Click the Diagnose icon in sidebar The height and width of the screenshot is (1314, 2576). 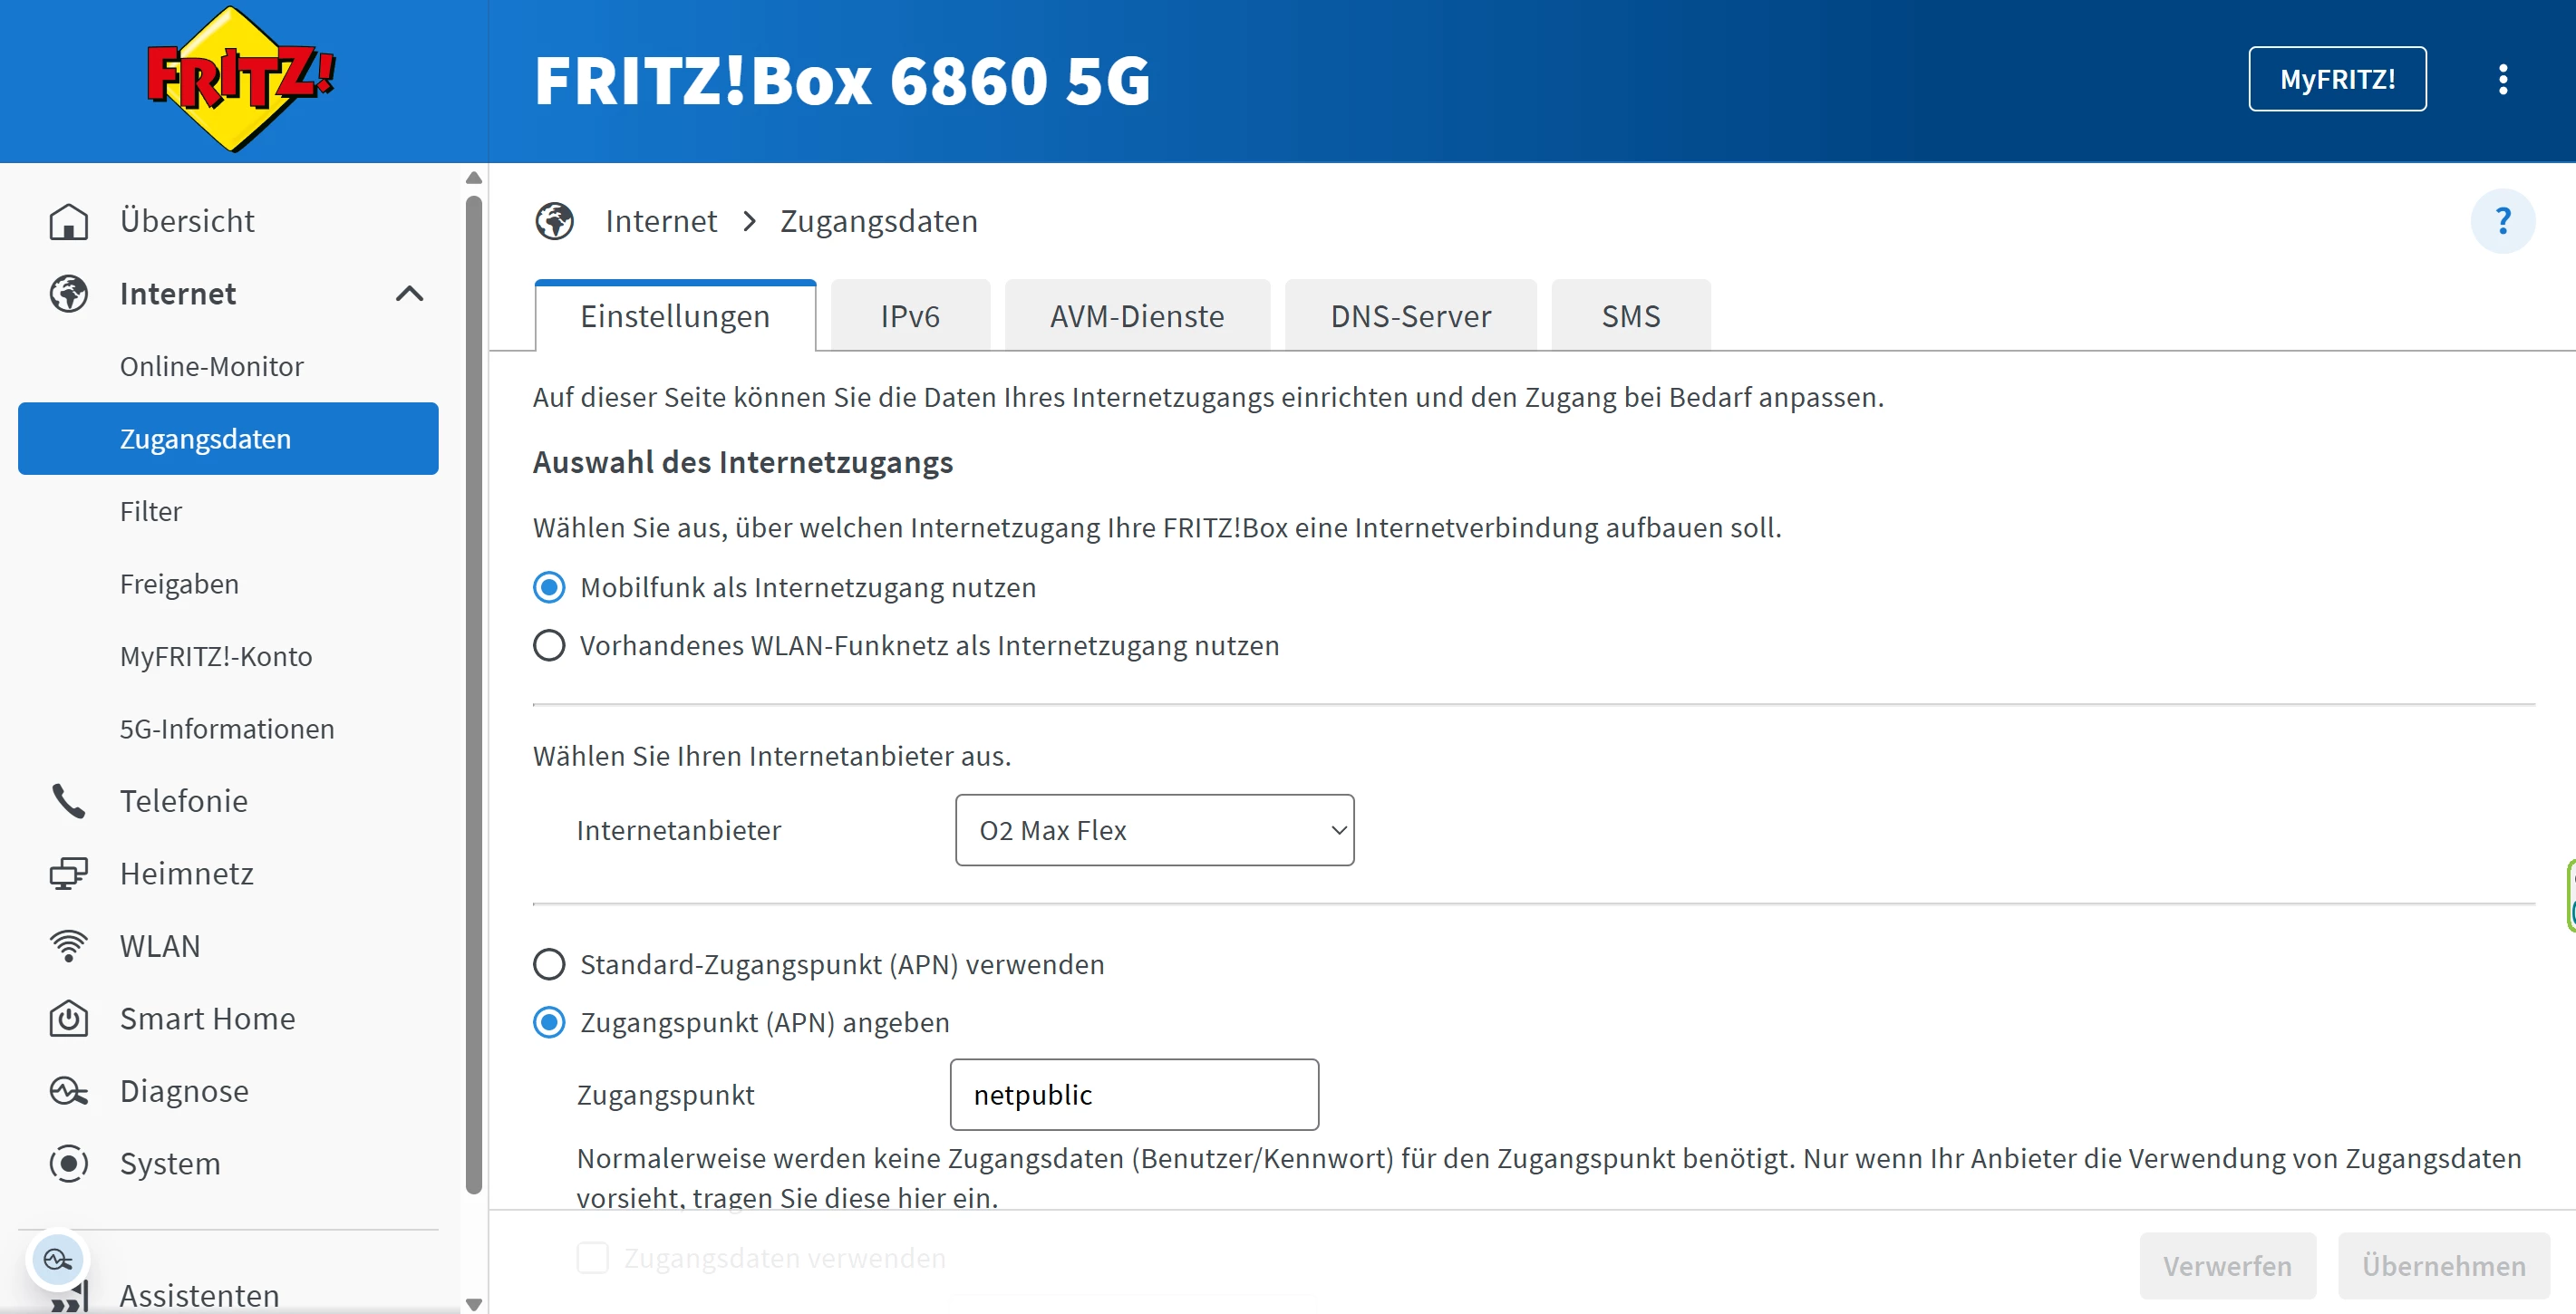[68, 1091]
